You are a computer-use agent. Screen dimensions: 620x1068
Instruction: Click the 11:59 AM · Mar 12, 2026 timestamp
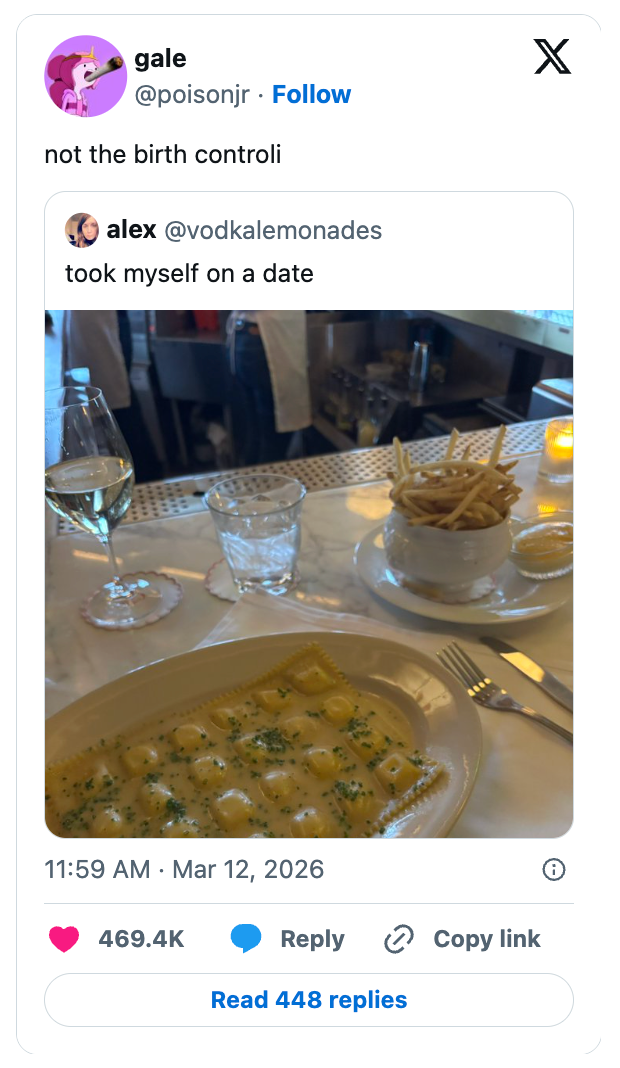pos(185,868)
